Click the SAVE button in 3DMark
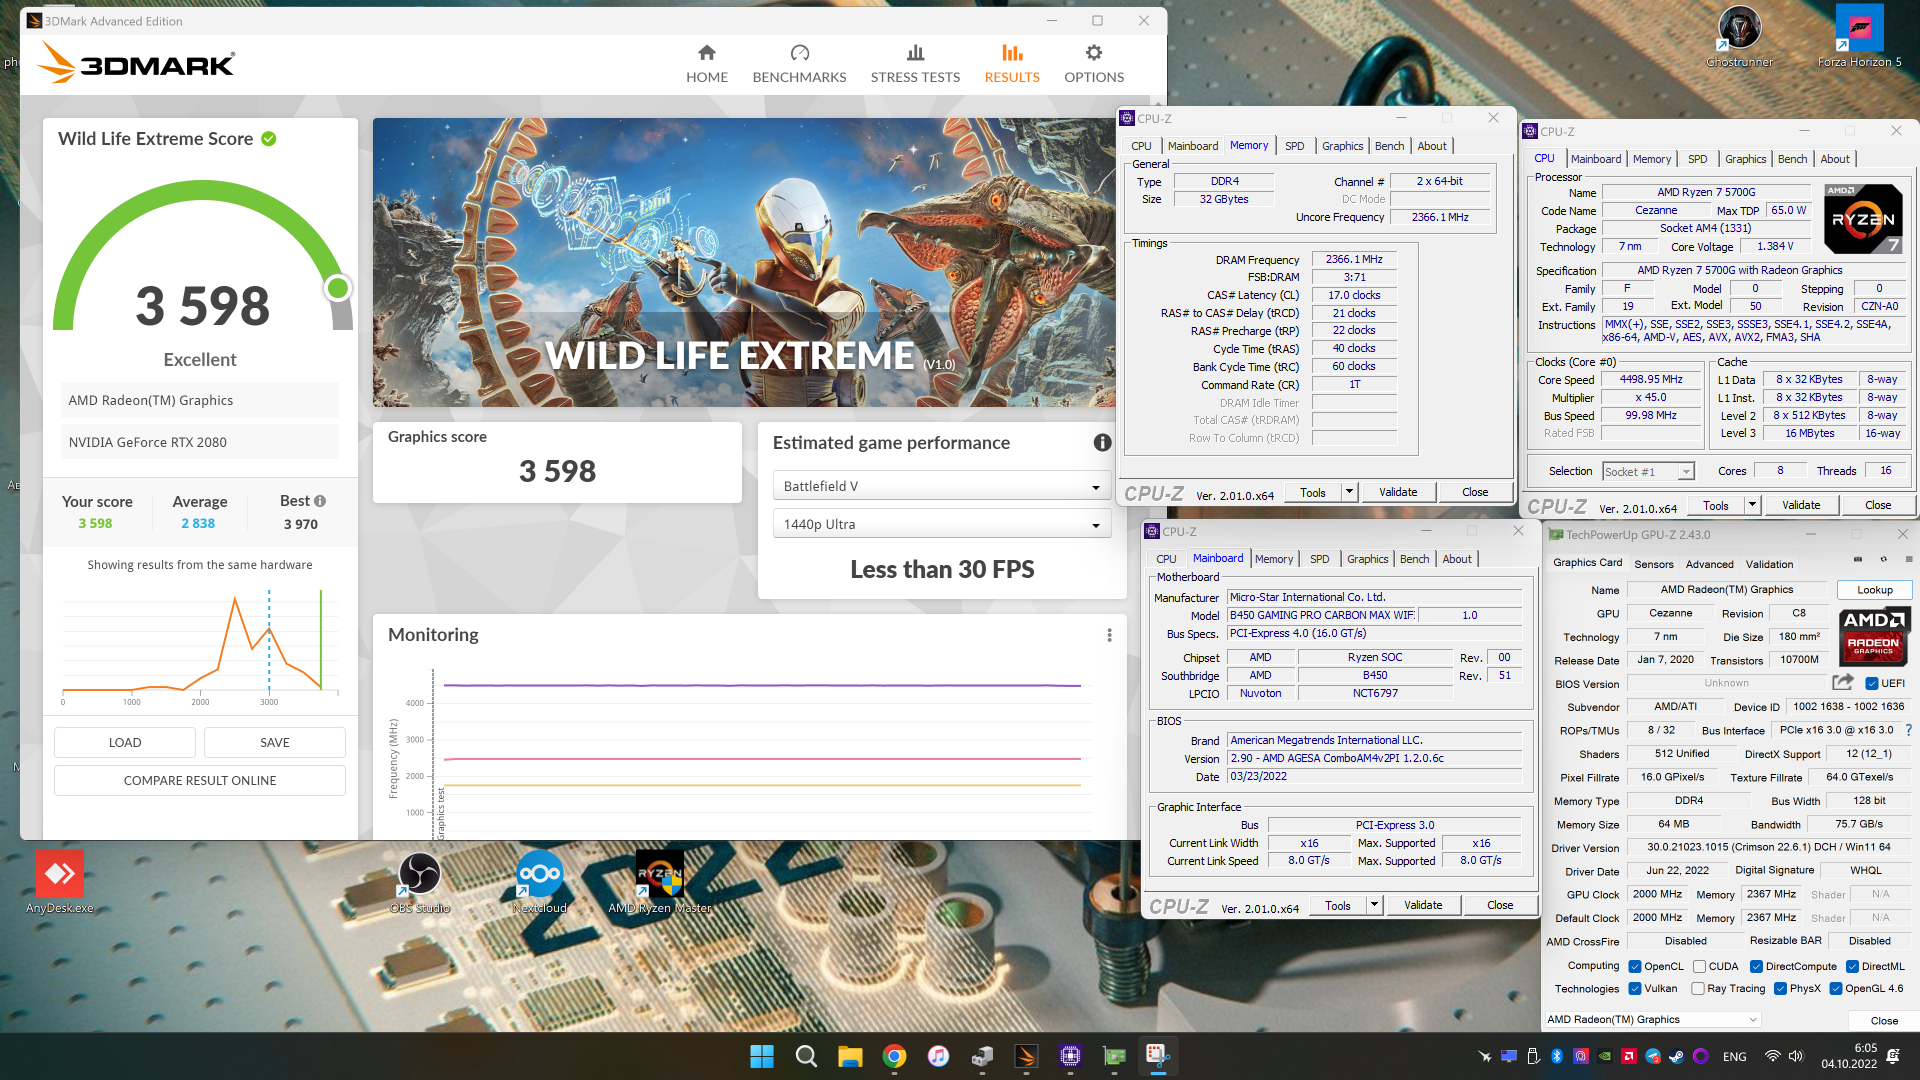Screen dimensions: 1920x1080 coord(275,742)
